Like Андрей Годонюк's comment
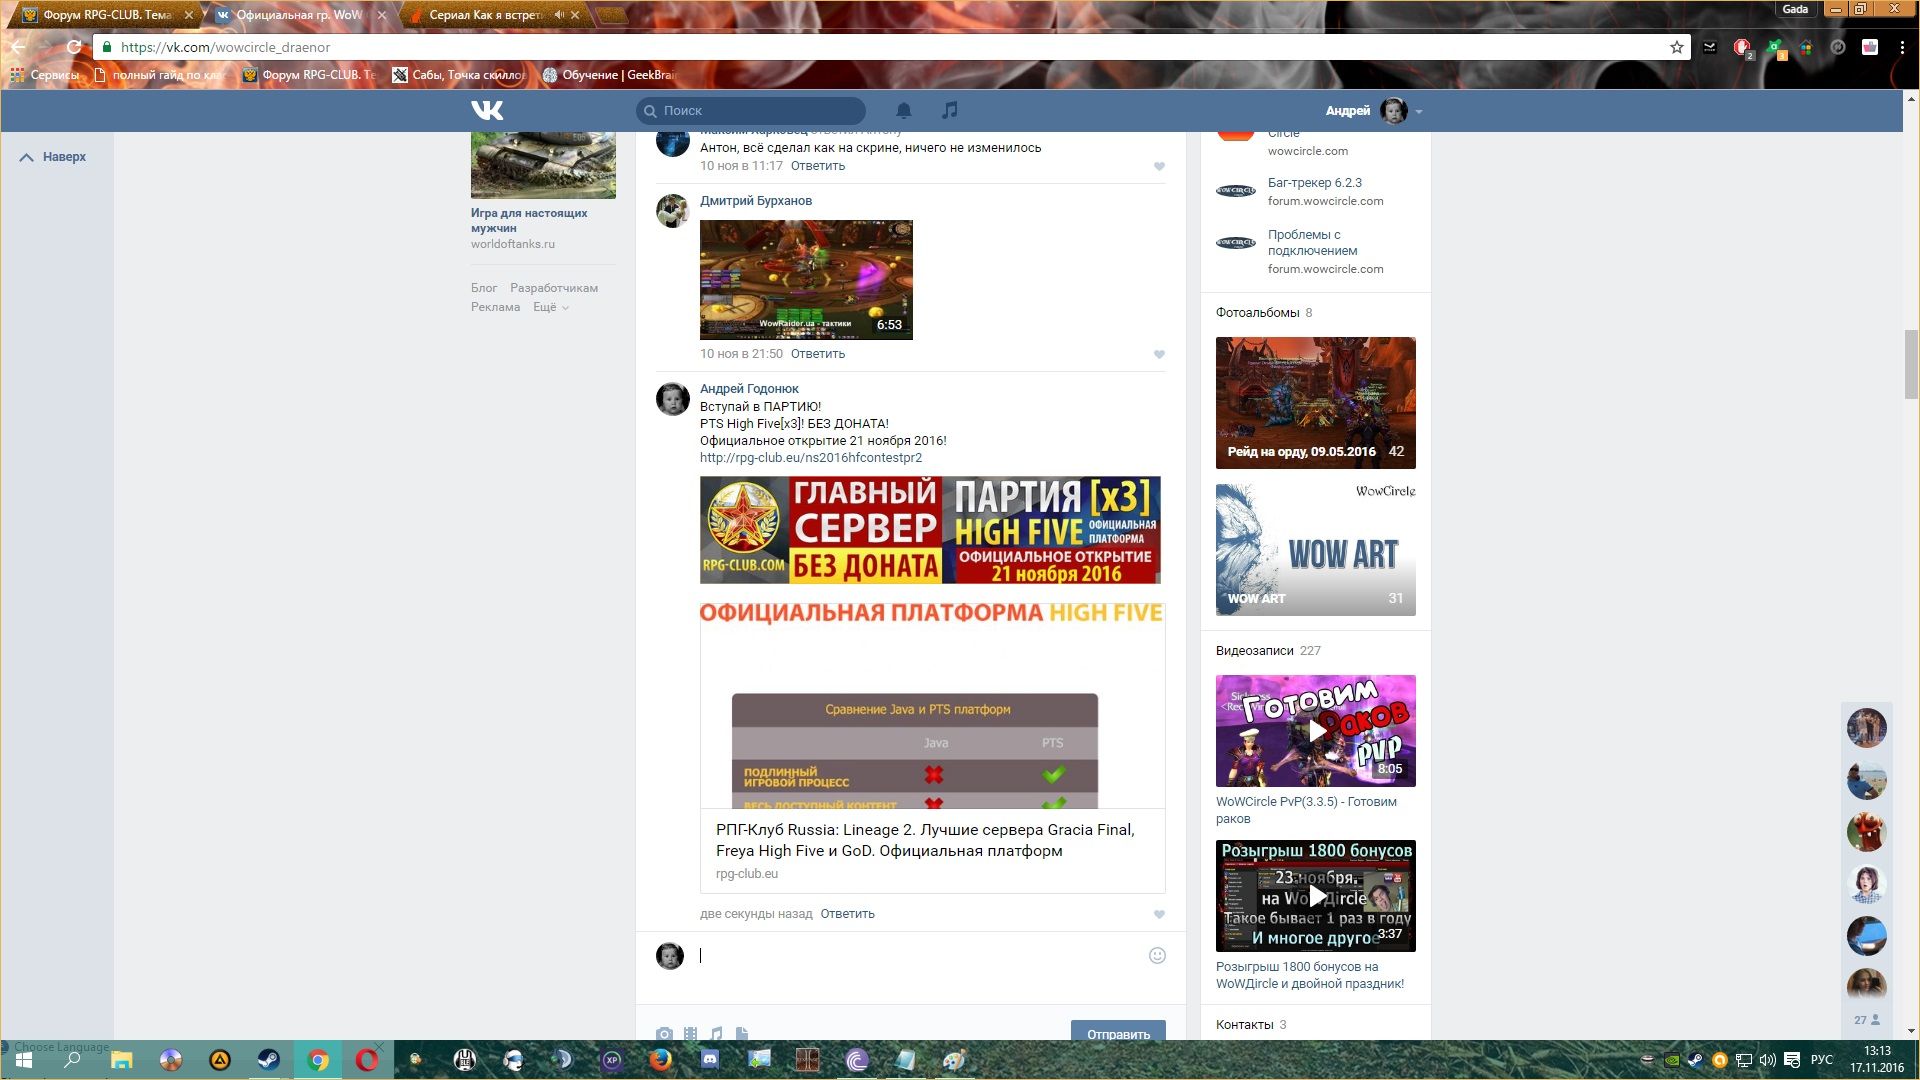This screenshot has height=1080, width=1920. pos(1159,914)
